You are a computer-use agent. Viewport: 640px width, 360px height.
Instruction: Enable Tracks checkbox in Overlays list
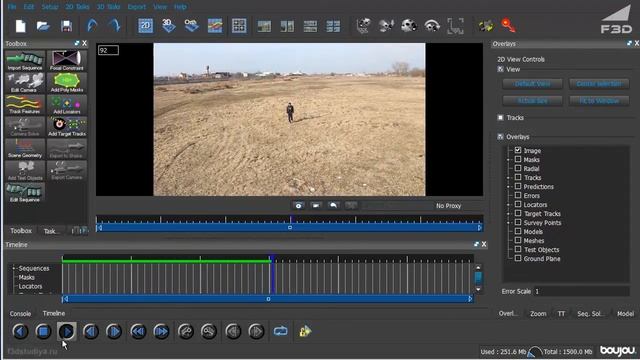pyautogui.click(x=518, y=177)
